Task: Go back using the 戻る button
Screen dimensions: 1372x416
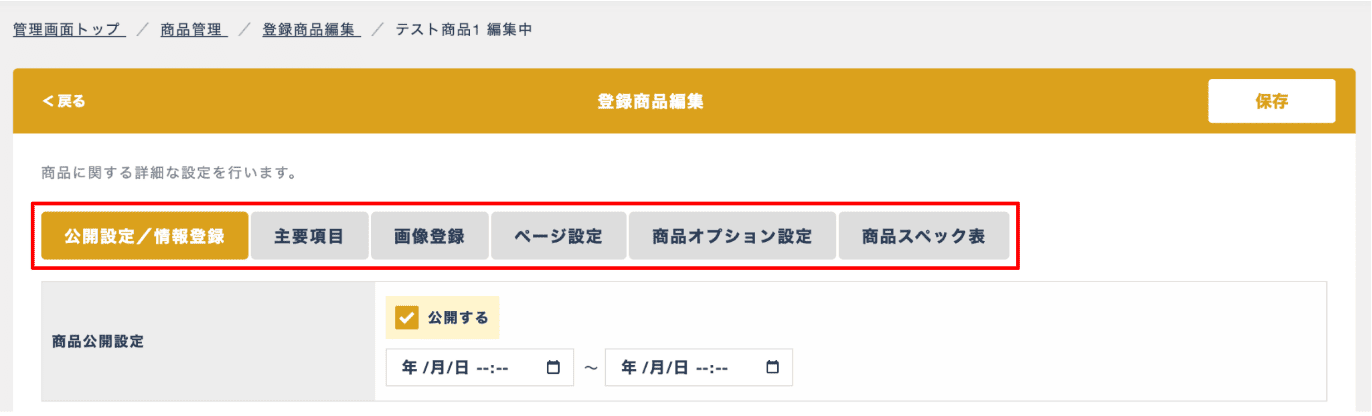Action: (64, 101)
